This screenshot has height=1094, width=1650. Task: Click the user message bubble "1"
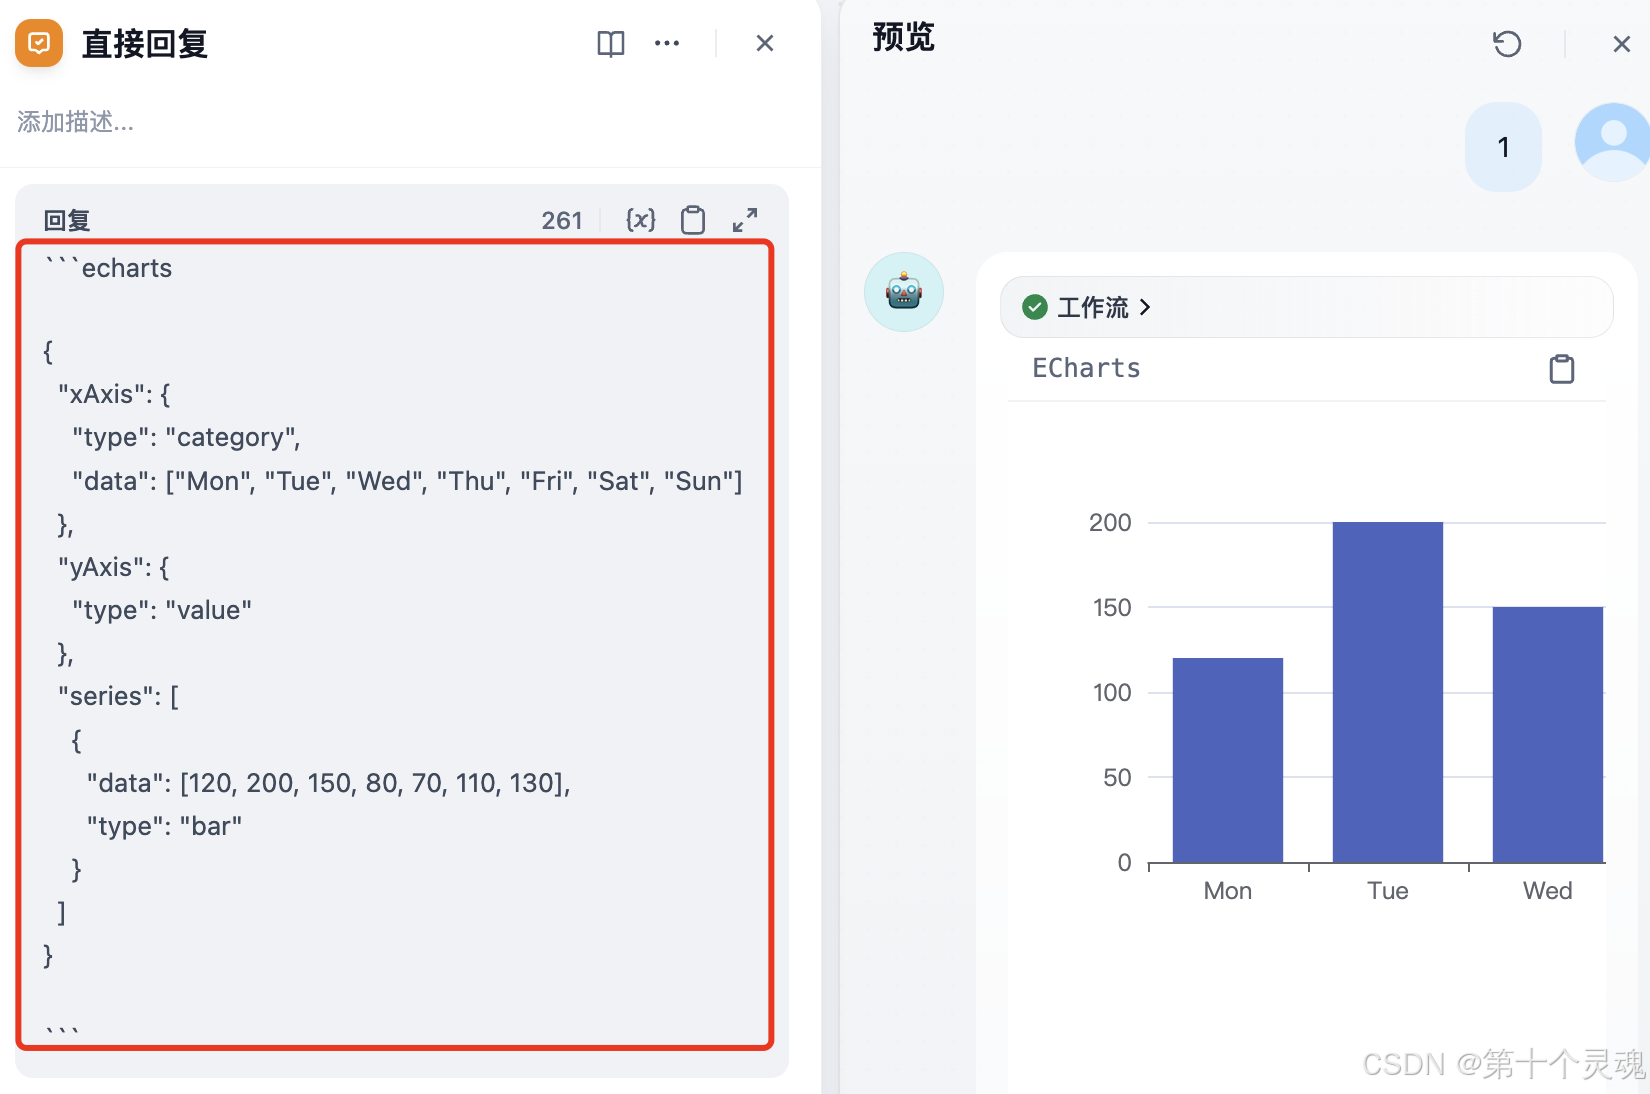click(1503, 147)
